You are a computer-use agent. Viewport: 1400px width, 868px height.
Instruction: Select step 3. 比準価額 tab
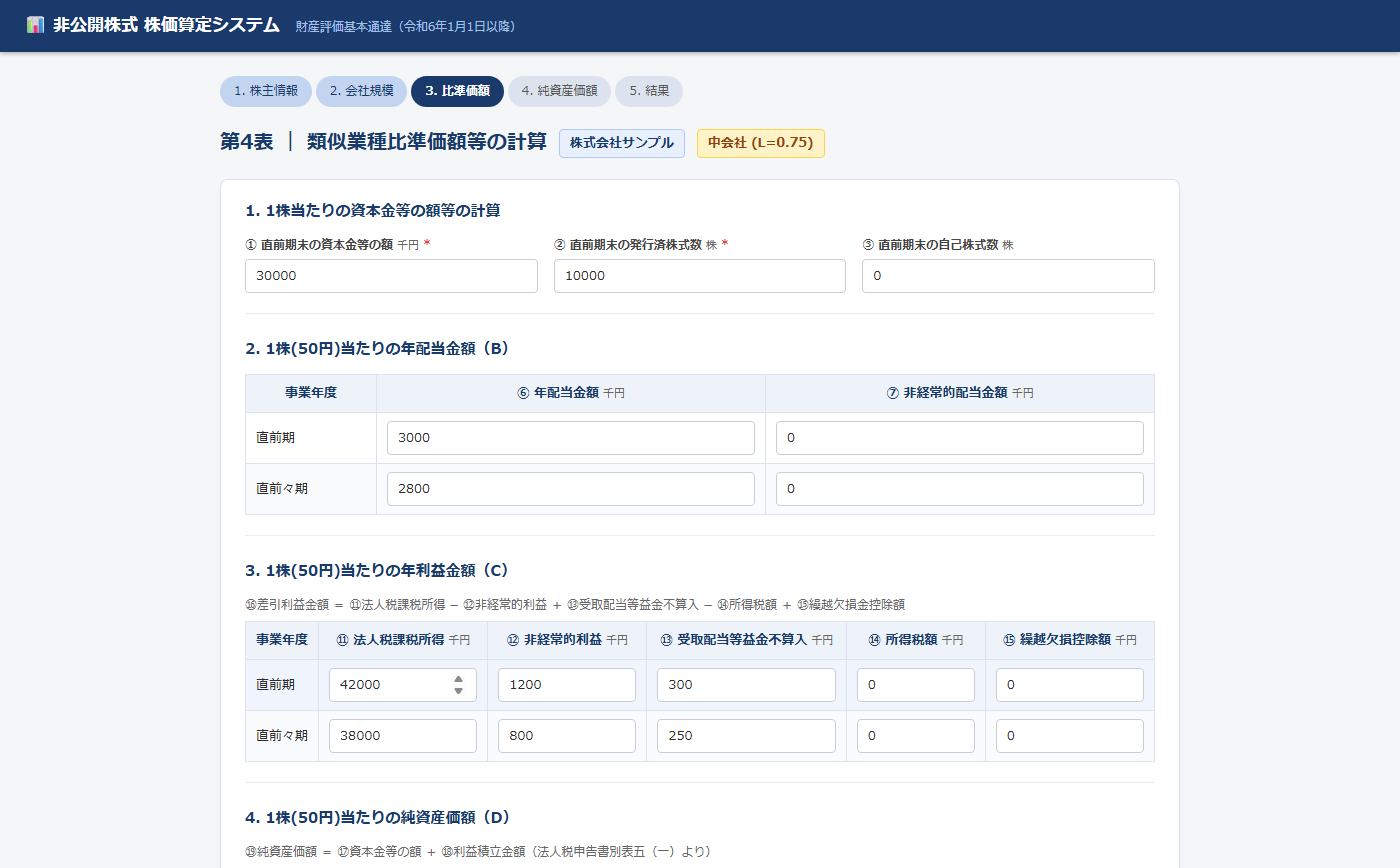[x=457, y=91]
